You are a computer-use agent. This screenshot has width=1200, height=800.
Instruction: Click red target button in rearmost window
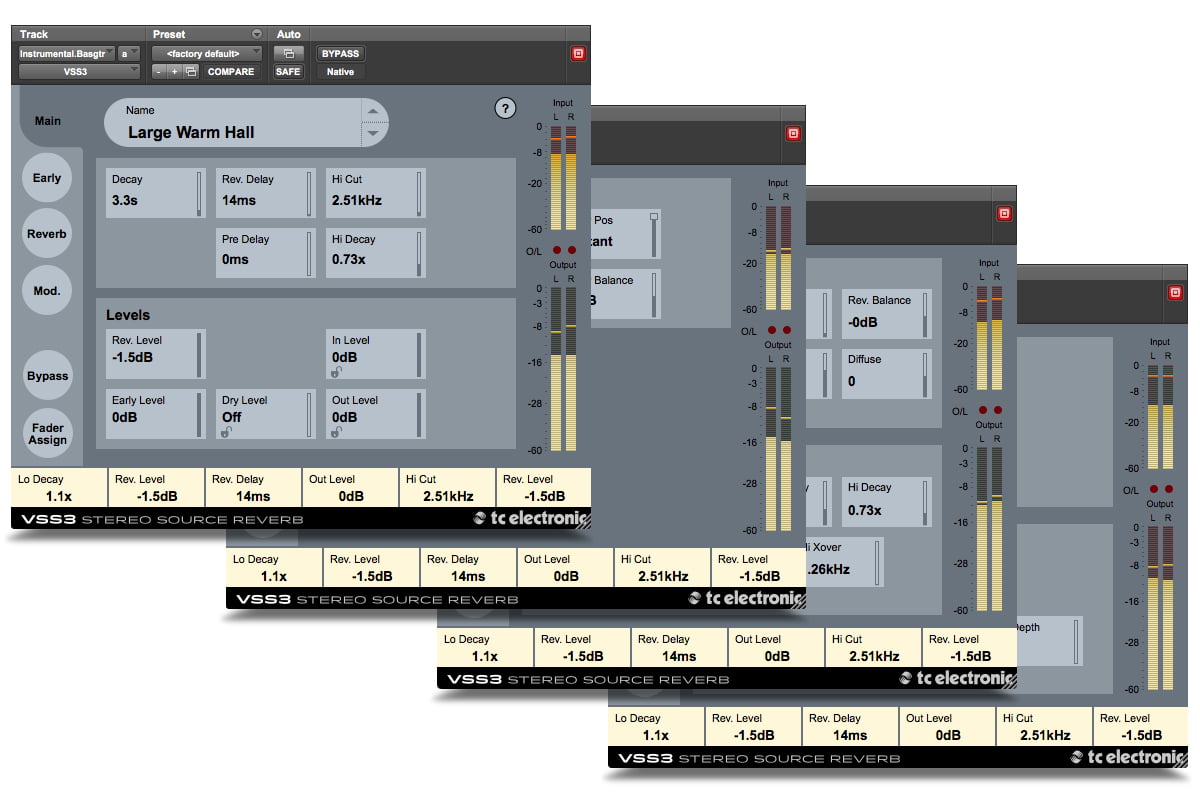point(1175,292)
